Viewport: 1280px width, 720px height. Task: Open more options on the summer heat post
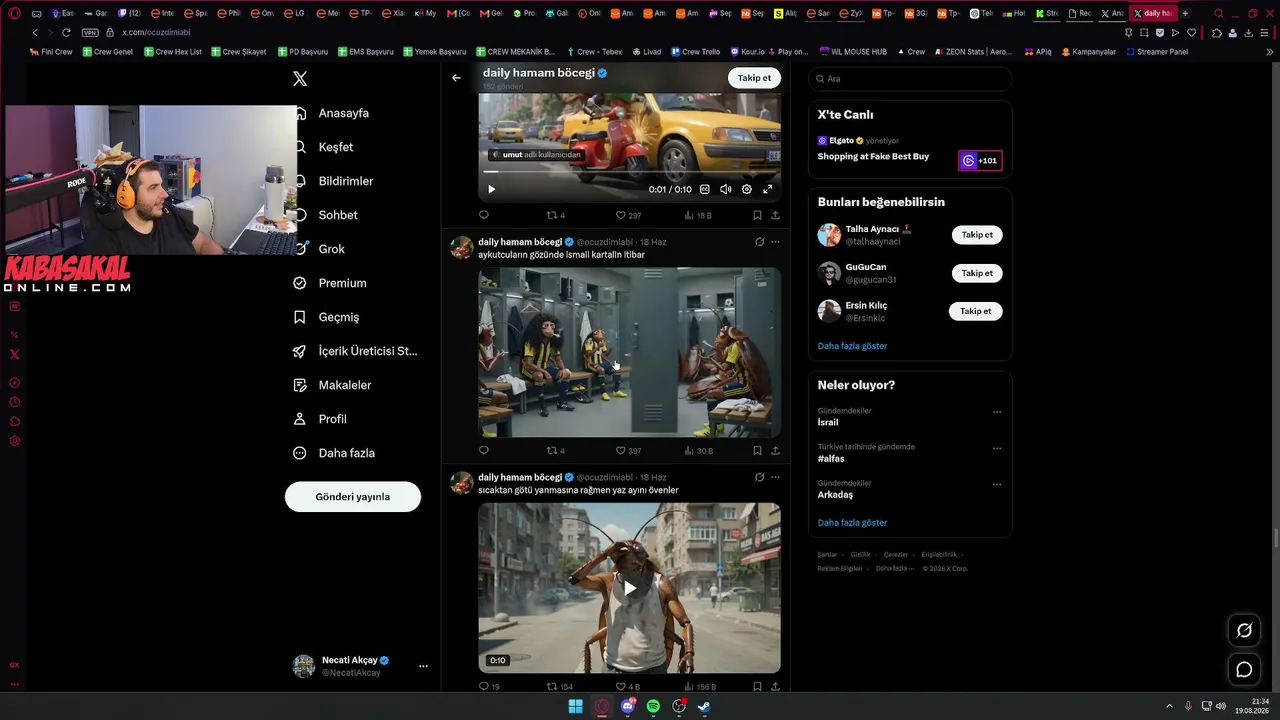click(775, 478)
